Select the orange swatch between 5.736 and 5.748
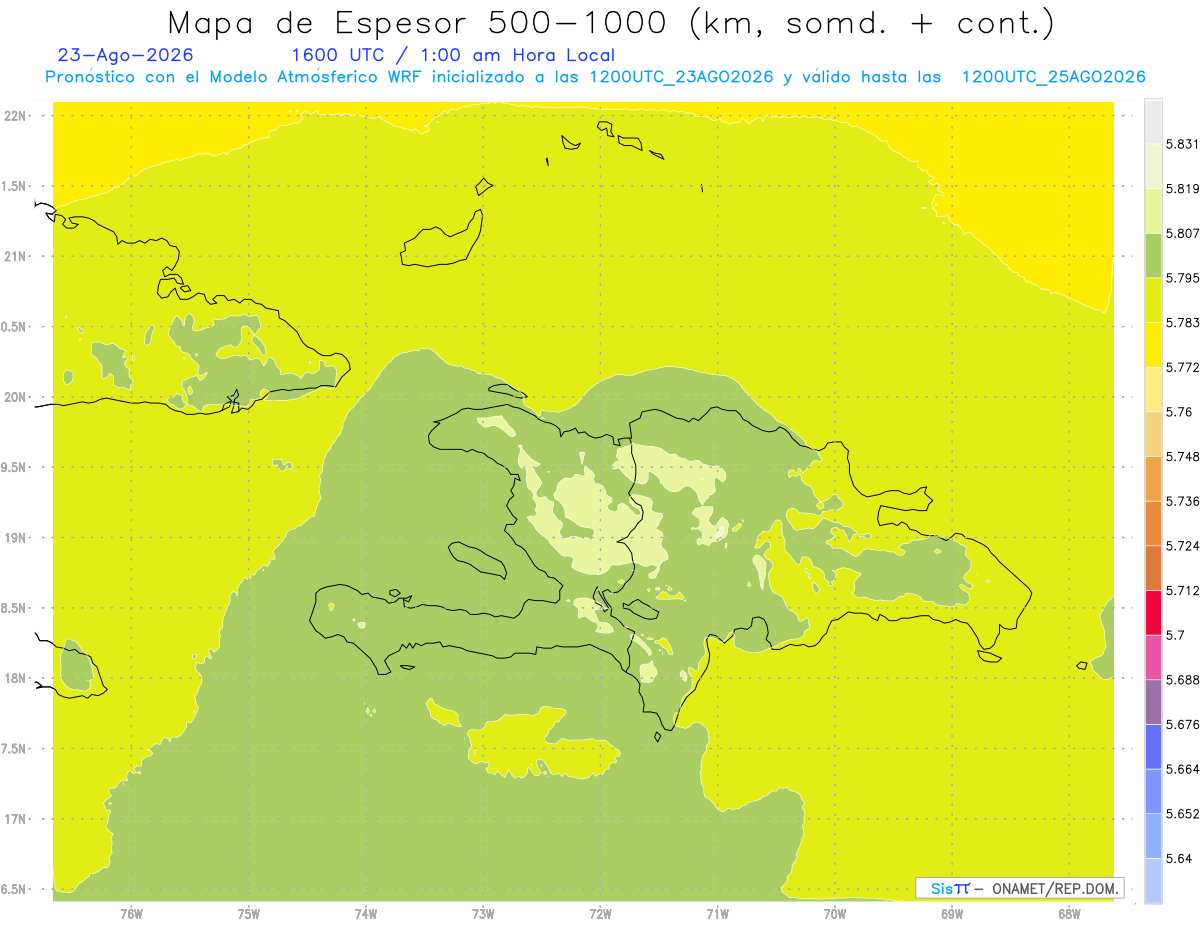The height and width of the screenshot is (927, 1200). pyautogui.click(x=1153, y=479)
